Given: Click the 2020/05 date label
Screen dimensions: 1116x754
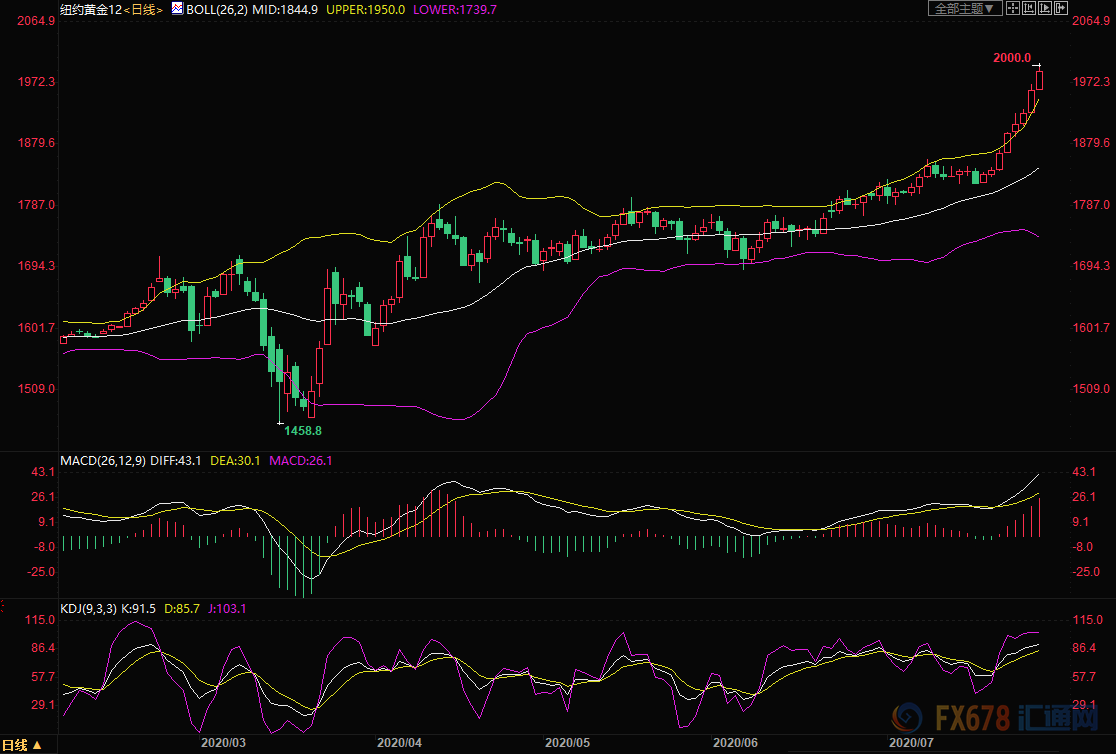Looking at the screenshot, I should (567, 743).
